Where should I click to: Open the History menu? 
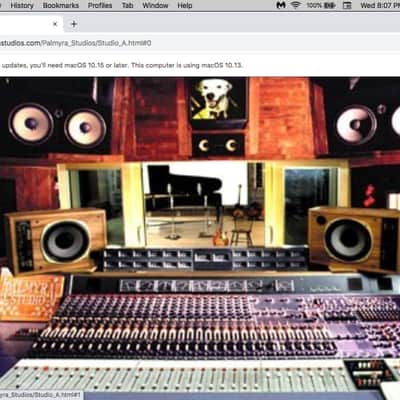(x=22, y=6)
